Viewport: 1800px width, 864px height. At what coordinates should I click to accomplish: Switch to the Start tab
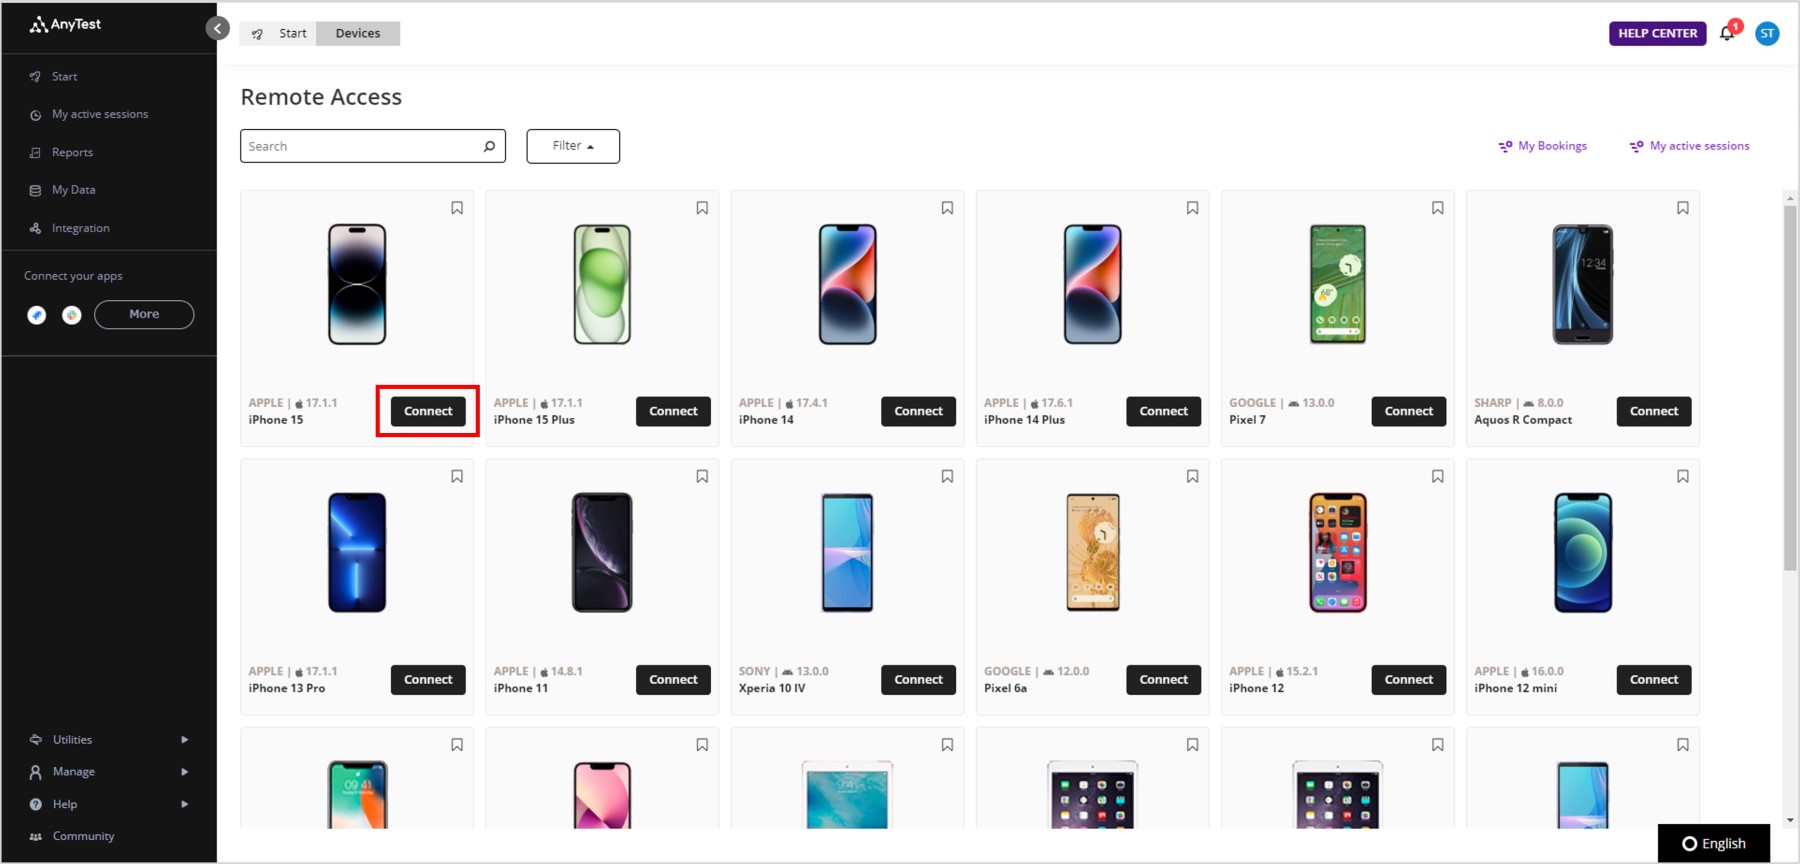pyautogui.click(x=279, y=33)
